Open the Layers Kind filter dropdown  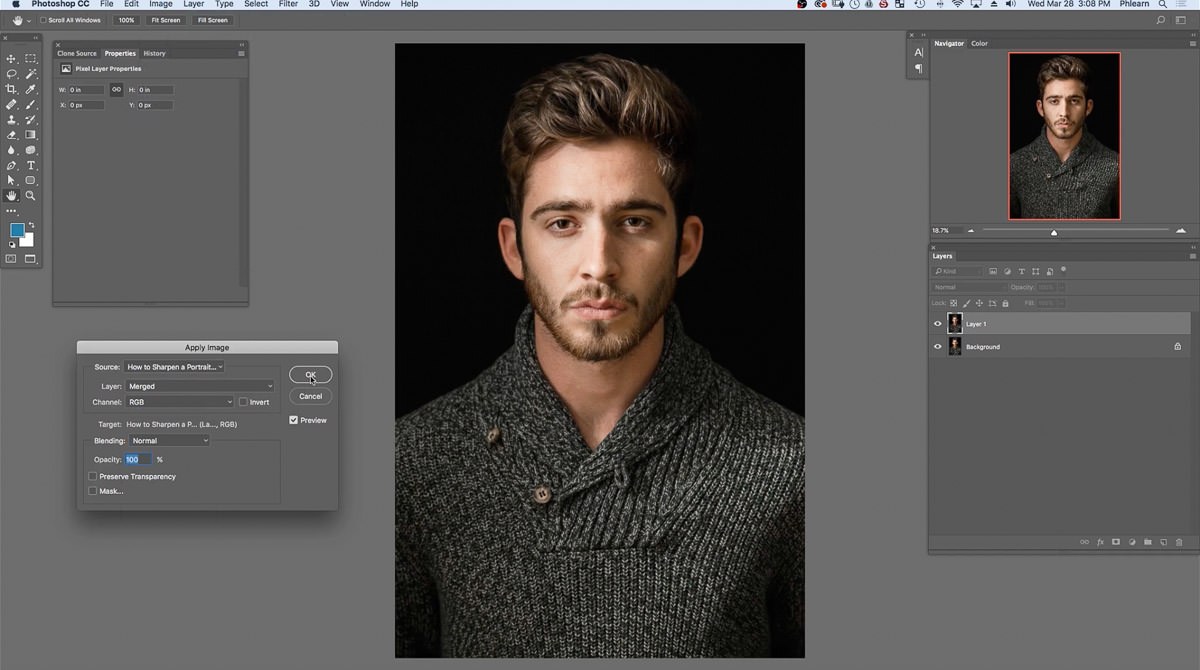tap(958, 271)
